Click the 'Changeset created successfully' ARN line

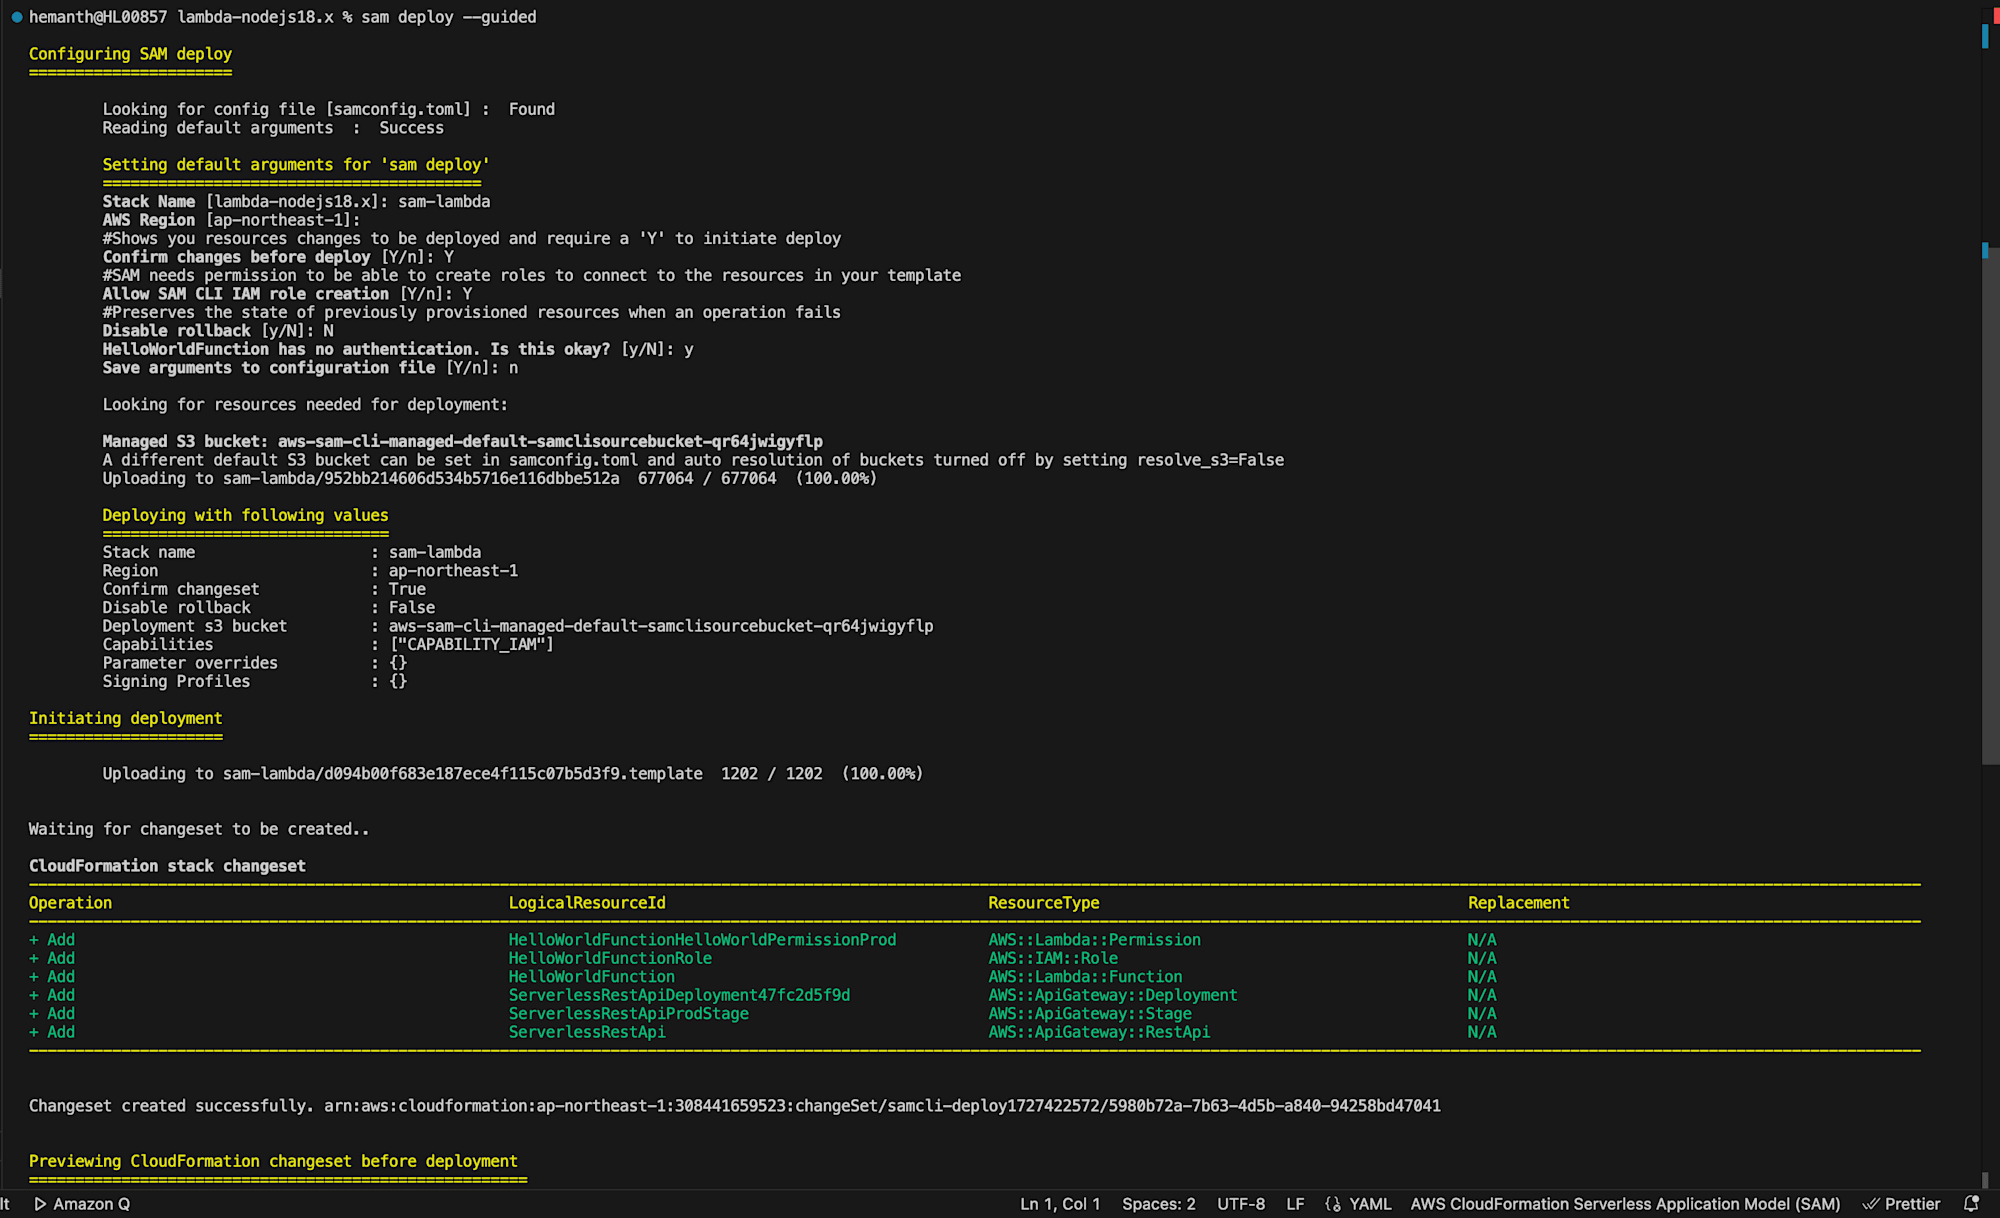(x=735, y=1106)
